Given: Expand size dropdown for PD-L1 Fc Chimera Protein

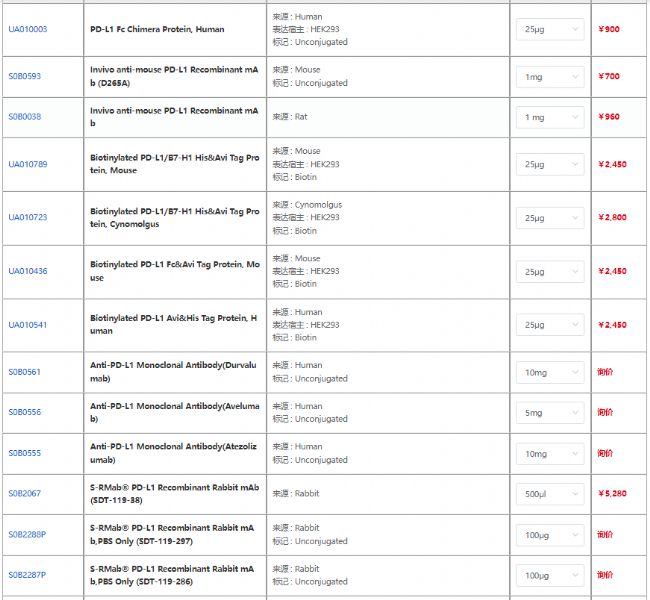Looking at the screenshot, I should point(550,30).
